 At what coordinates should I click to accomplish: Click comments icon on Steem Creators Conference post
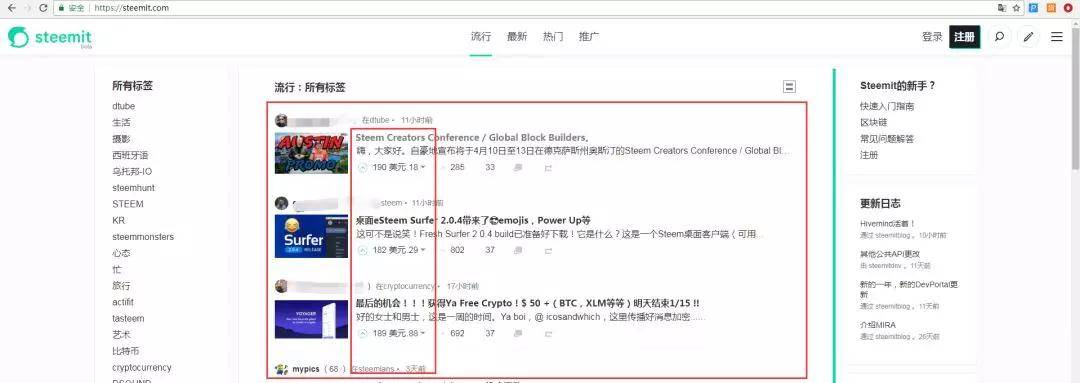pos(518,167)
